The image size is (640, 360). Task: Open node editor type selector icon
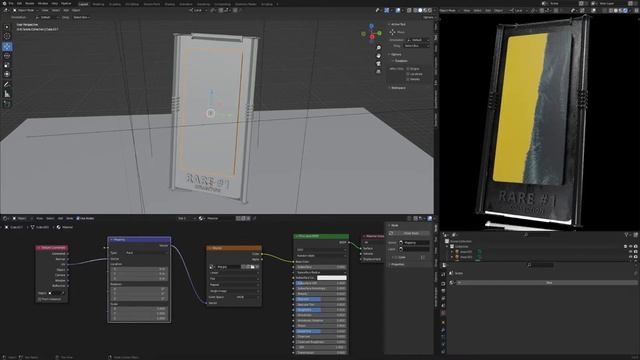(x=6, y=218)
